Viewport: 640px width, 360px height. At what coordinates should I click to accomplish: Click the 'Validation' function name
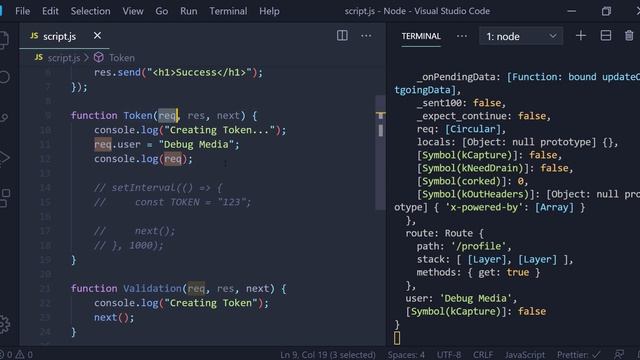[152, 289]
